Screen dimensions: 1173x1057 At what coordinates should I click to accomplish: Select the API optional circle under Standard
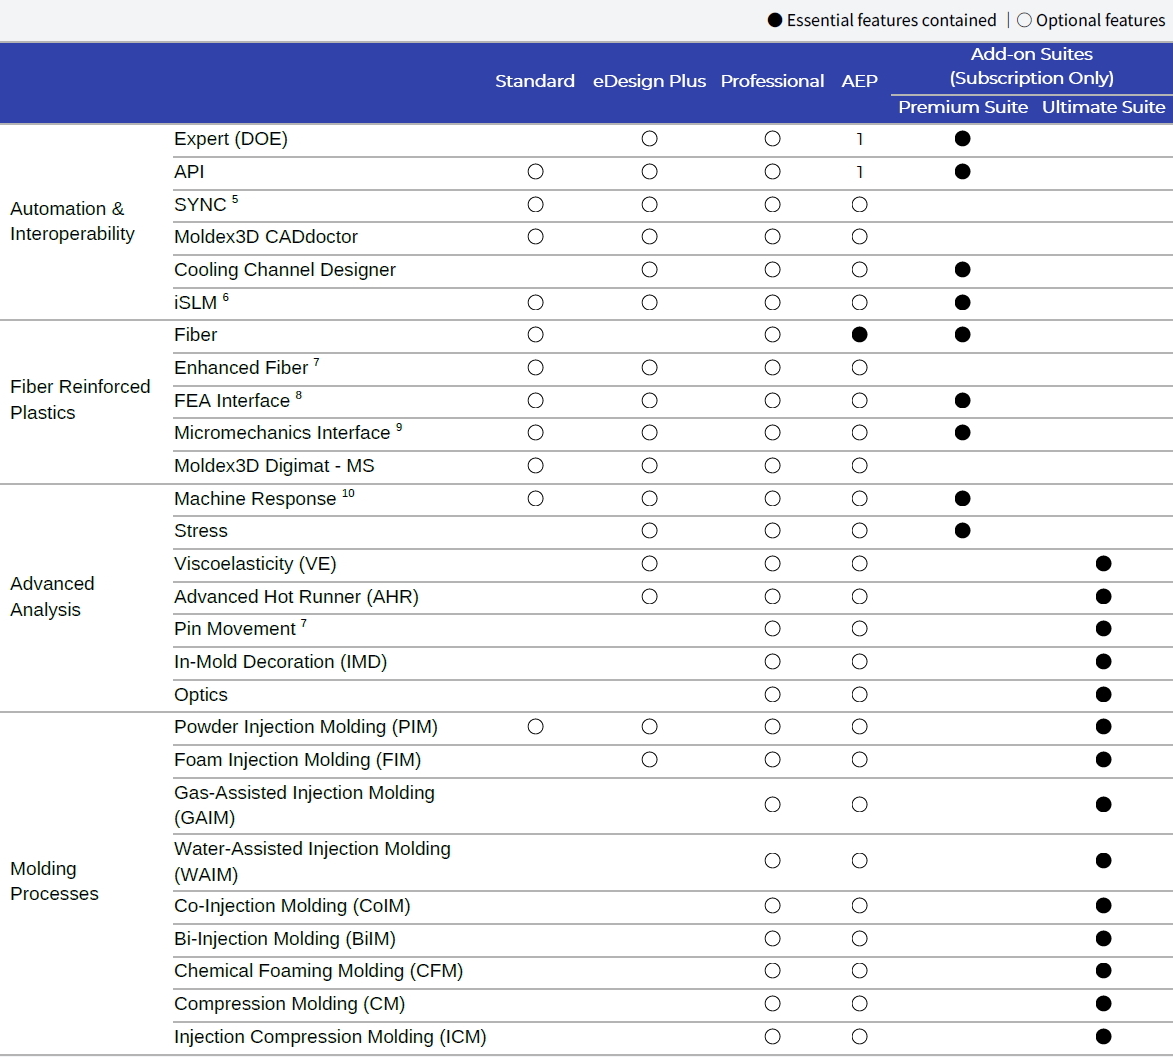tap(535, 172)
